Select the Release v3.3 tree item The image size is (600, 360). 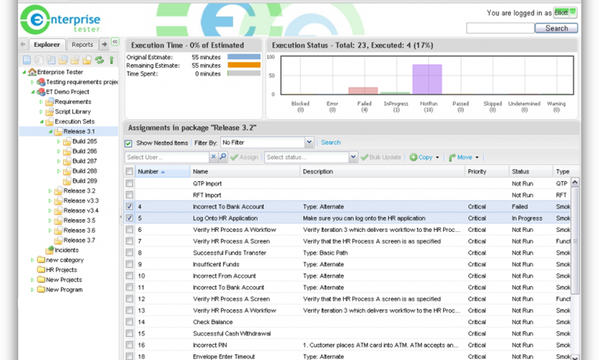click(x=81, y=200)
